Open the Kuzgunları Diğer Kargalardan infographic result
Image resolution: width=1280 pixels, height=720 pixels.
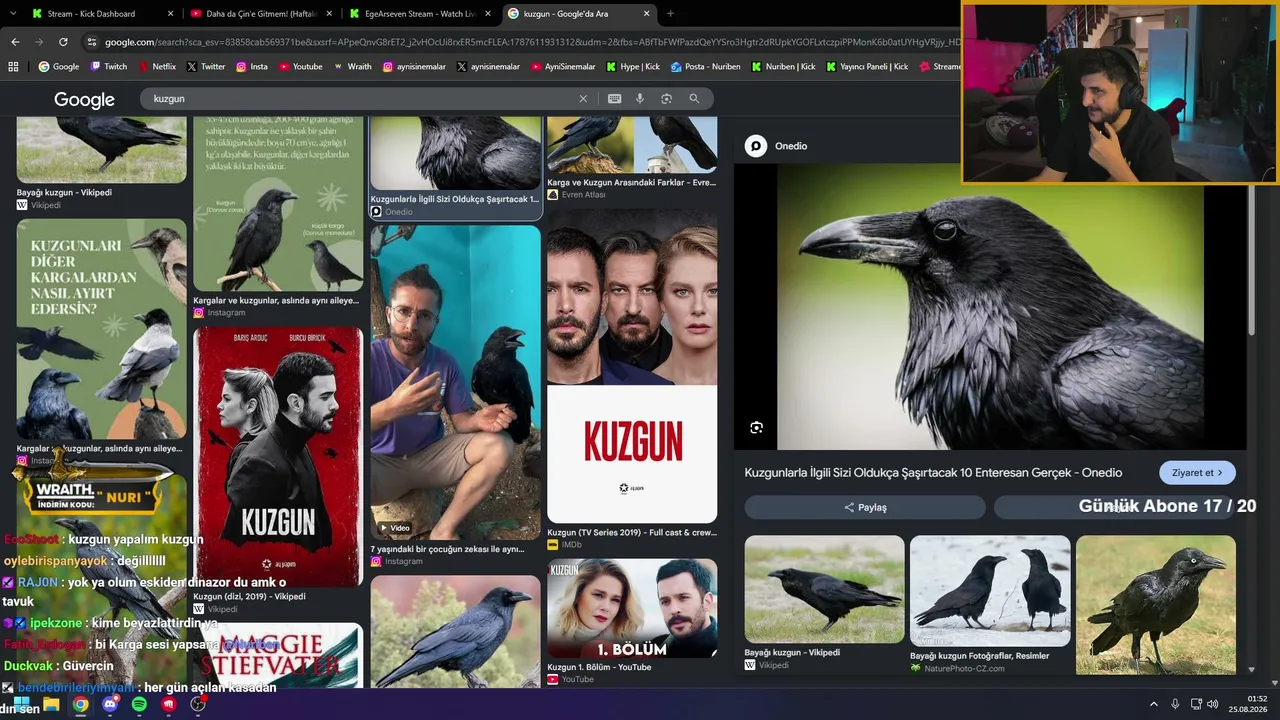pyautogui.click(x=101, y=329)
